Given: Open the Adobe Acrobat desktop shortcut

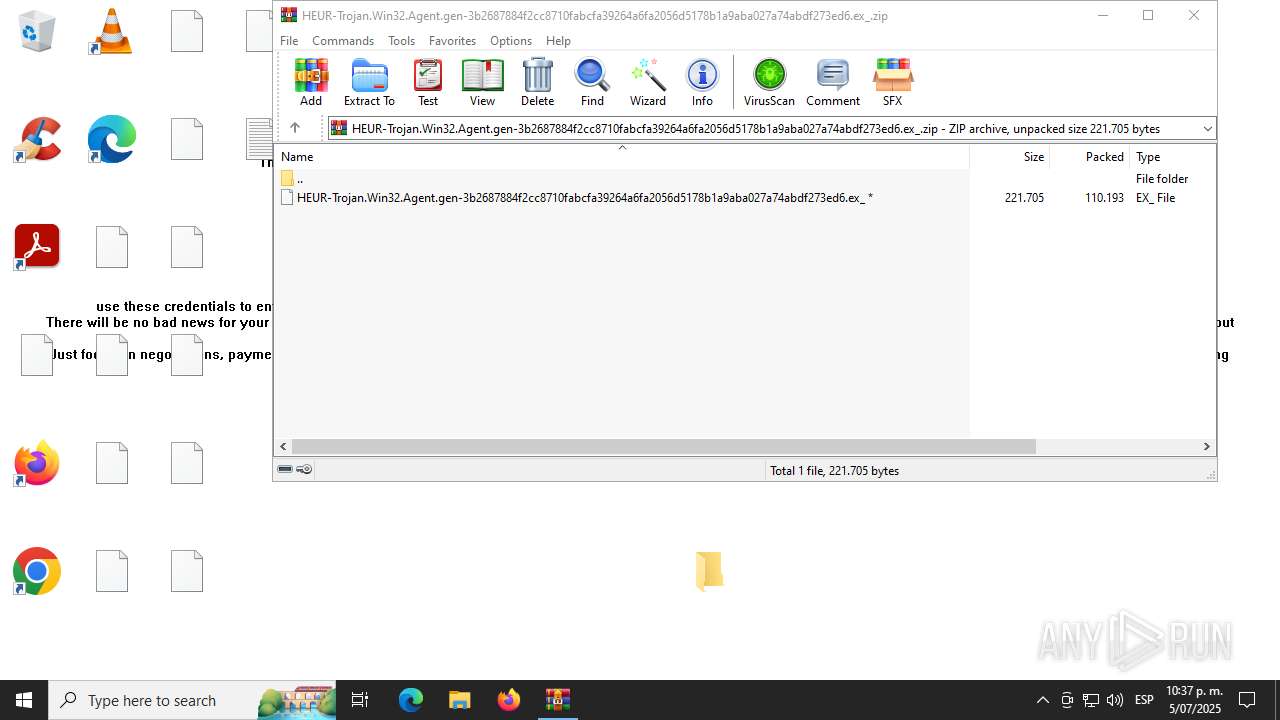Looking at the screenshot, I should (37, 247).
